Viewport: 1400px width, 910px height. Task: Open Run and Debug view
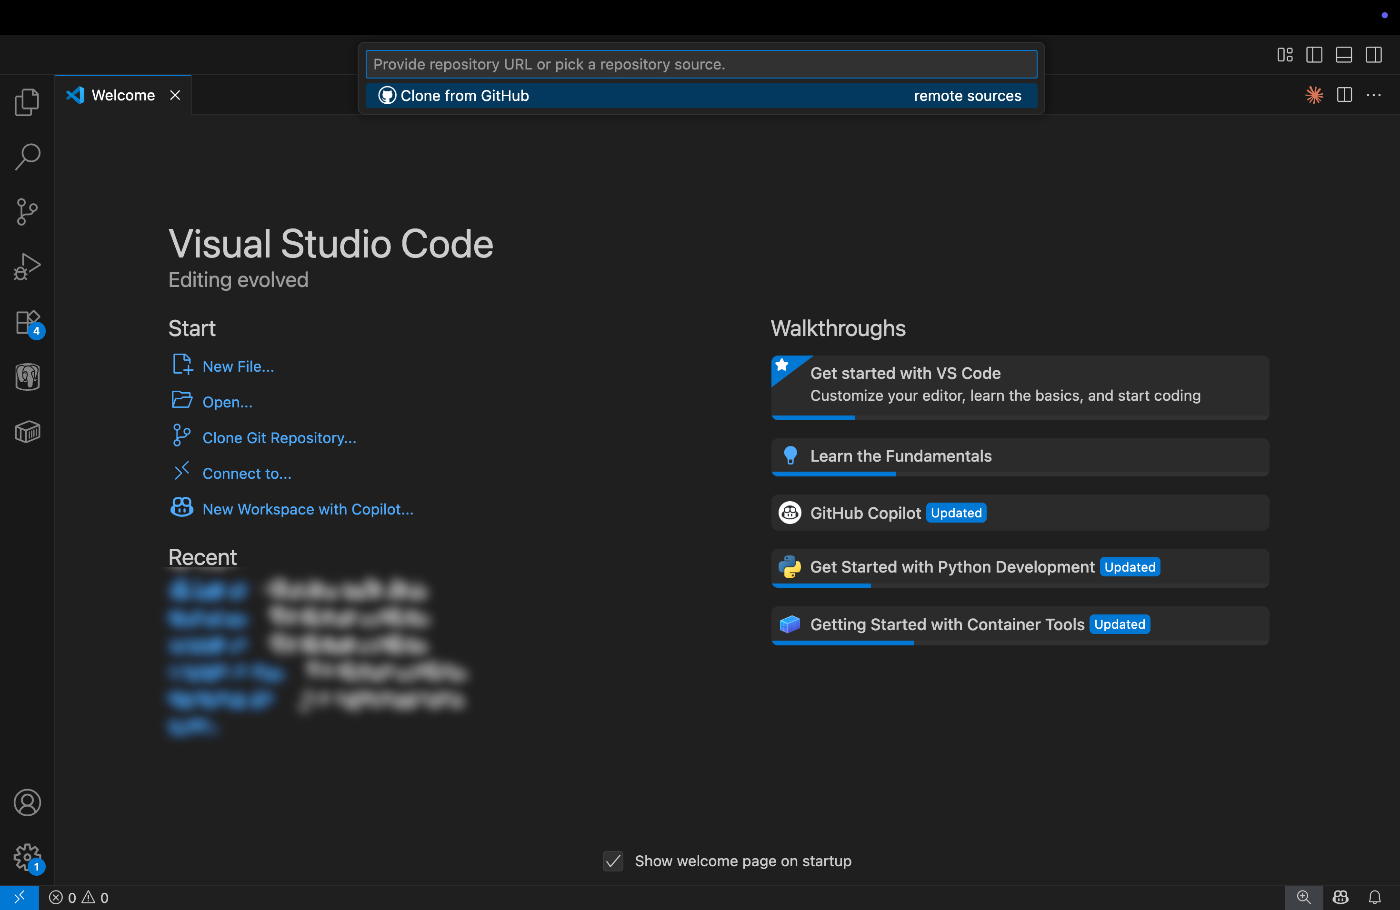(27, 266)
